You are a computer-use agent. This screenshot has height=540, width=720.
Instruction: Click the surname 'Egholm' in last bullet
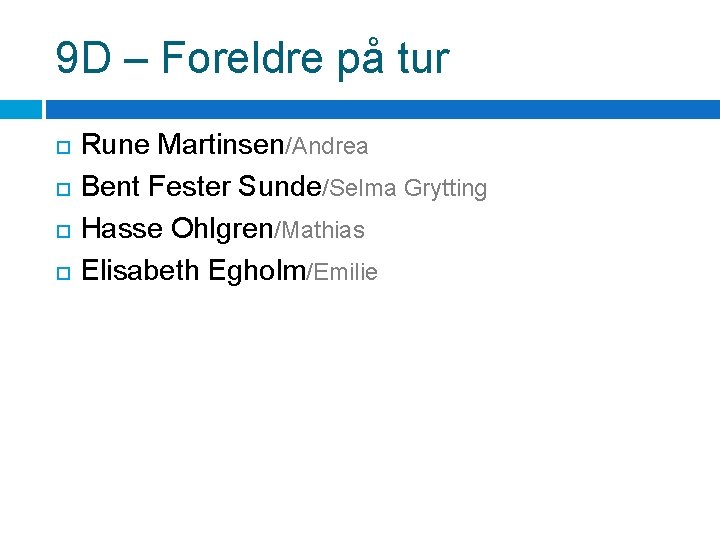(257, 271)
